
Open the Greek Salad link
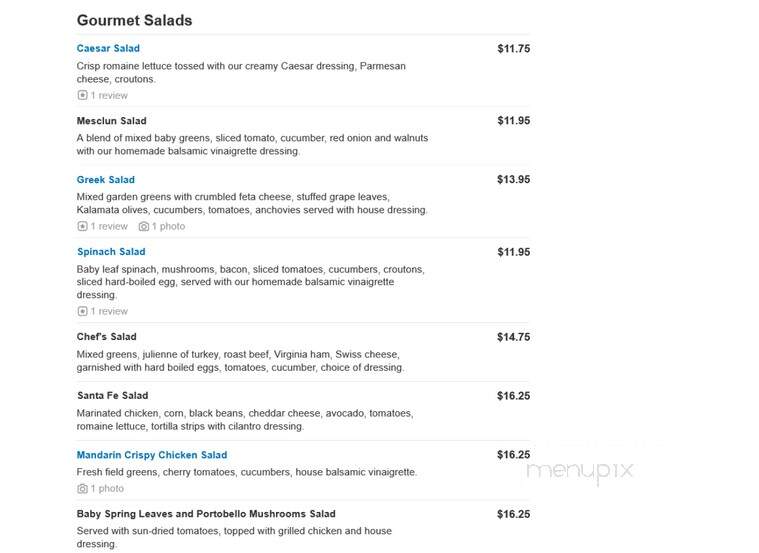click(106, 180)
